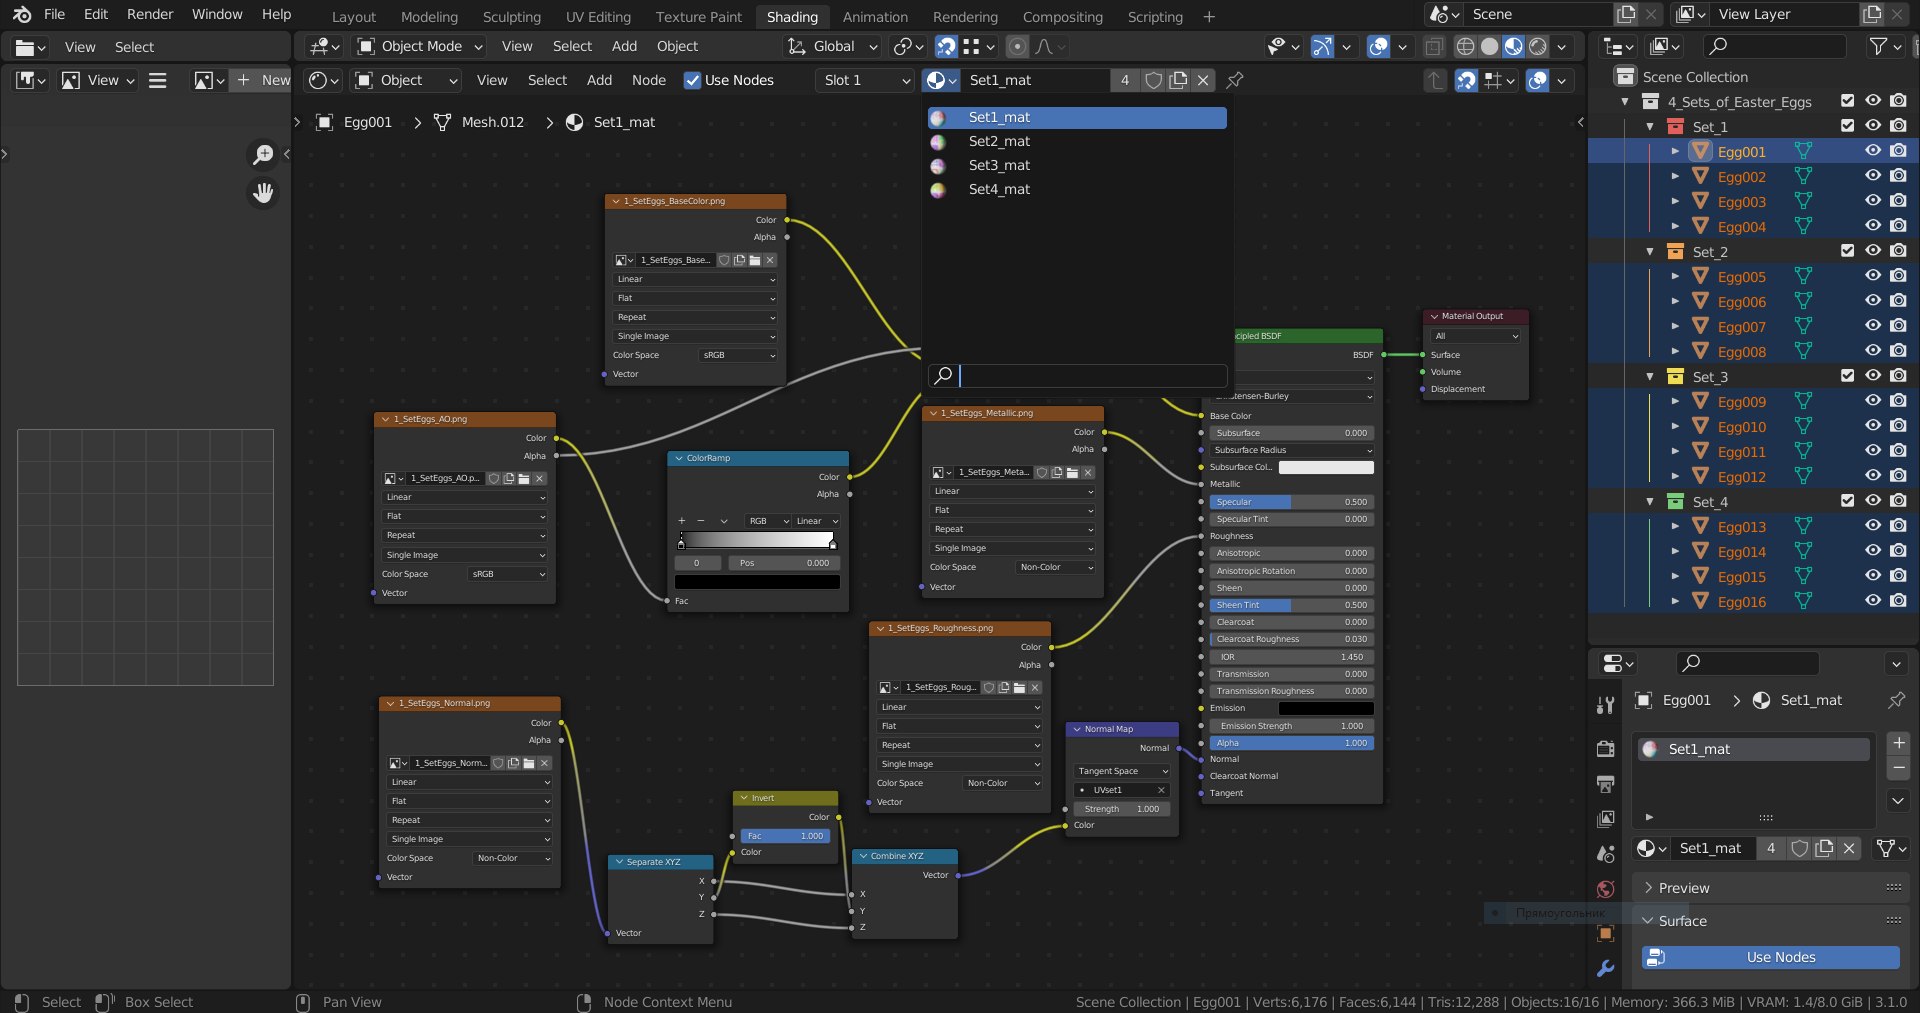
Task: Open the Tool properties tab icon
Action: (1605, 704)
